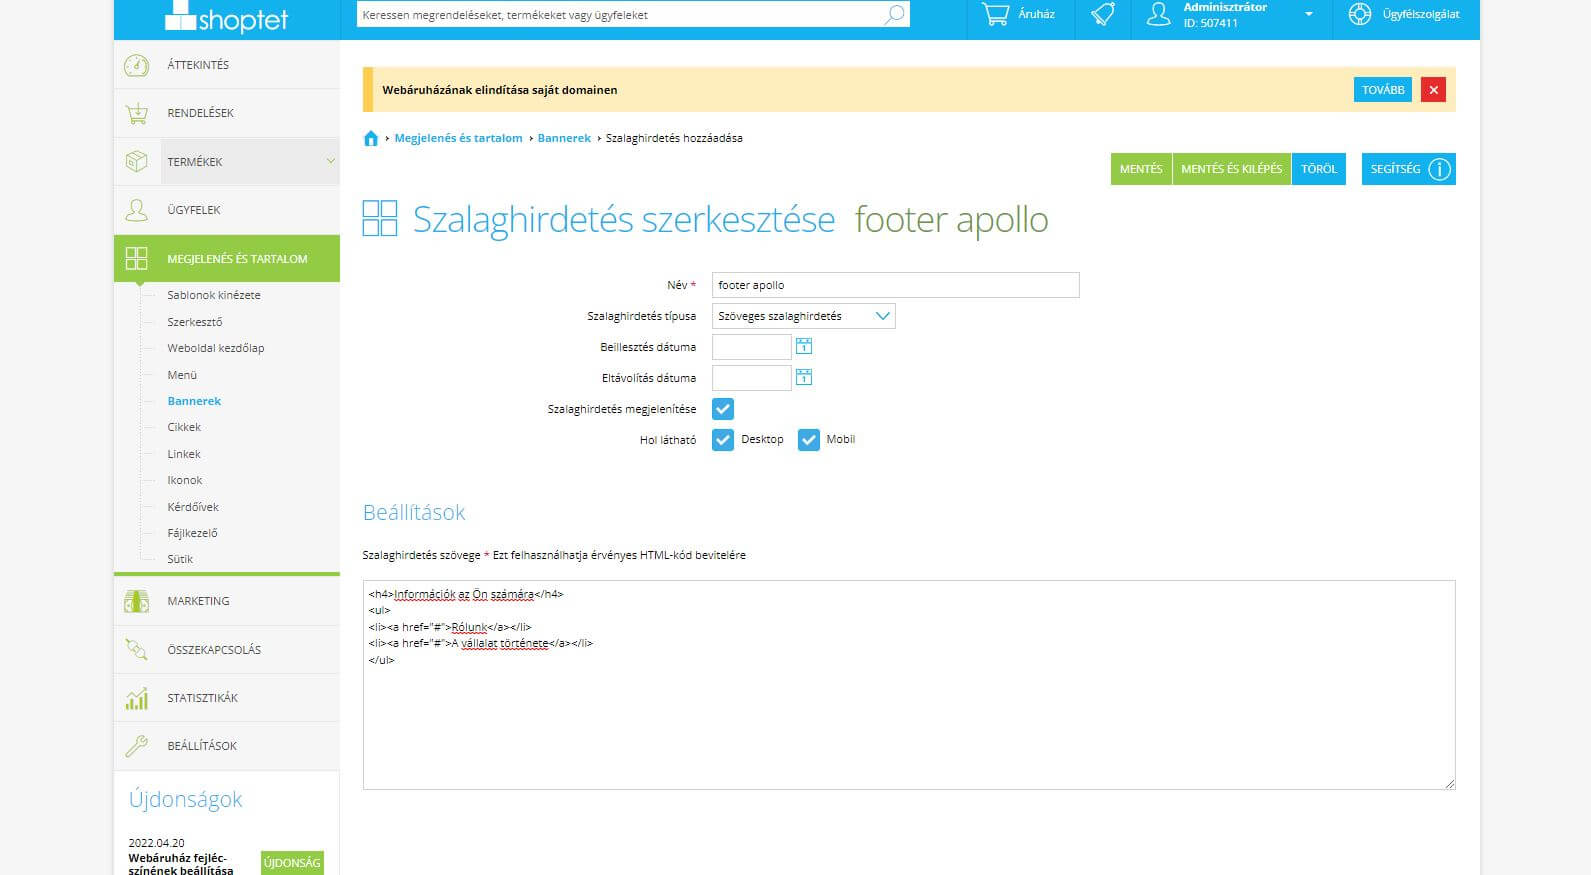Image resolution: width=1591 pixels, height=875 pixels.
Task: Select Cikkek submenu item
Action: [x=184, y=427]
